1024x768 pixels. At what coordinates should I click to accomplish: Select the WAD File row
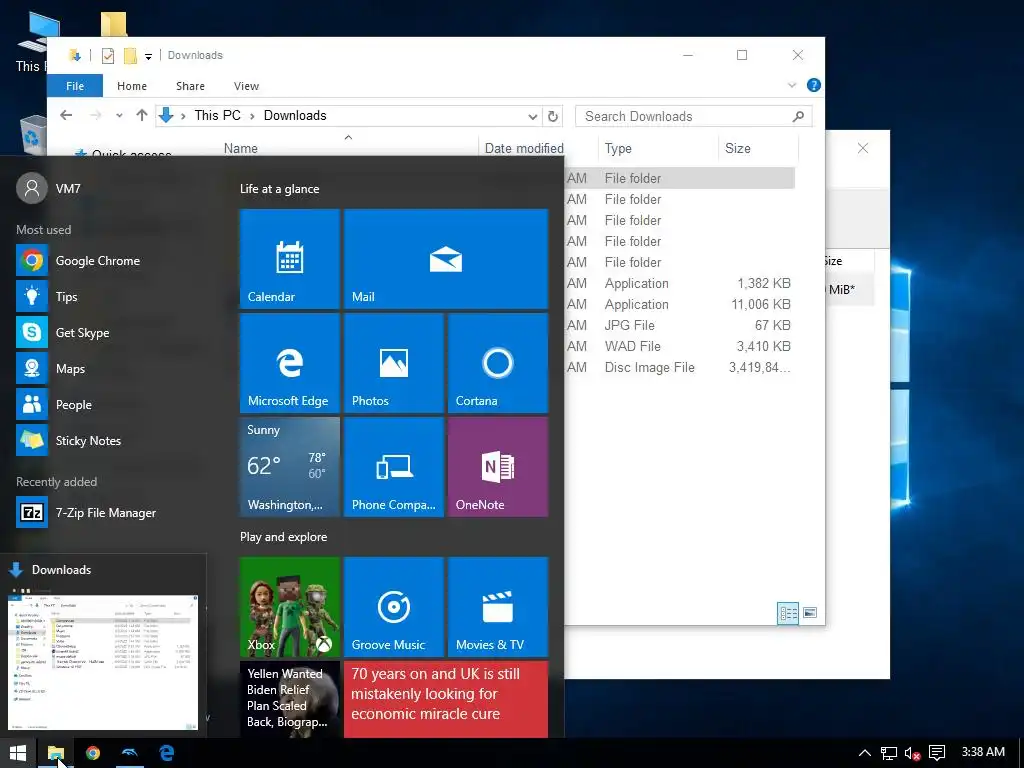[679, 346]
